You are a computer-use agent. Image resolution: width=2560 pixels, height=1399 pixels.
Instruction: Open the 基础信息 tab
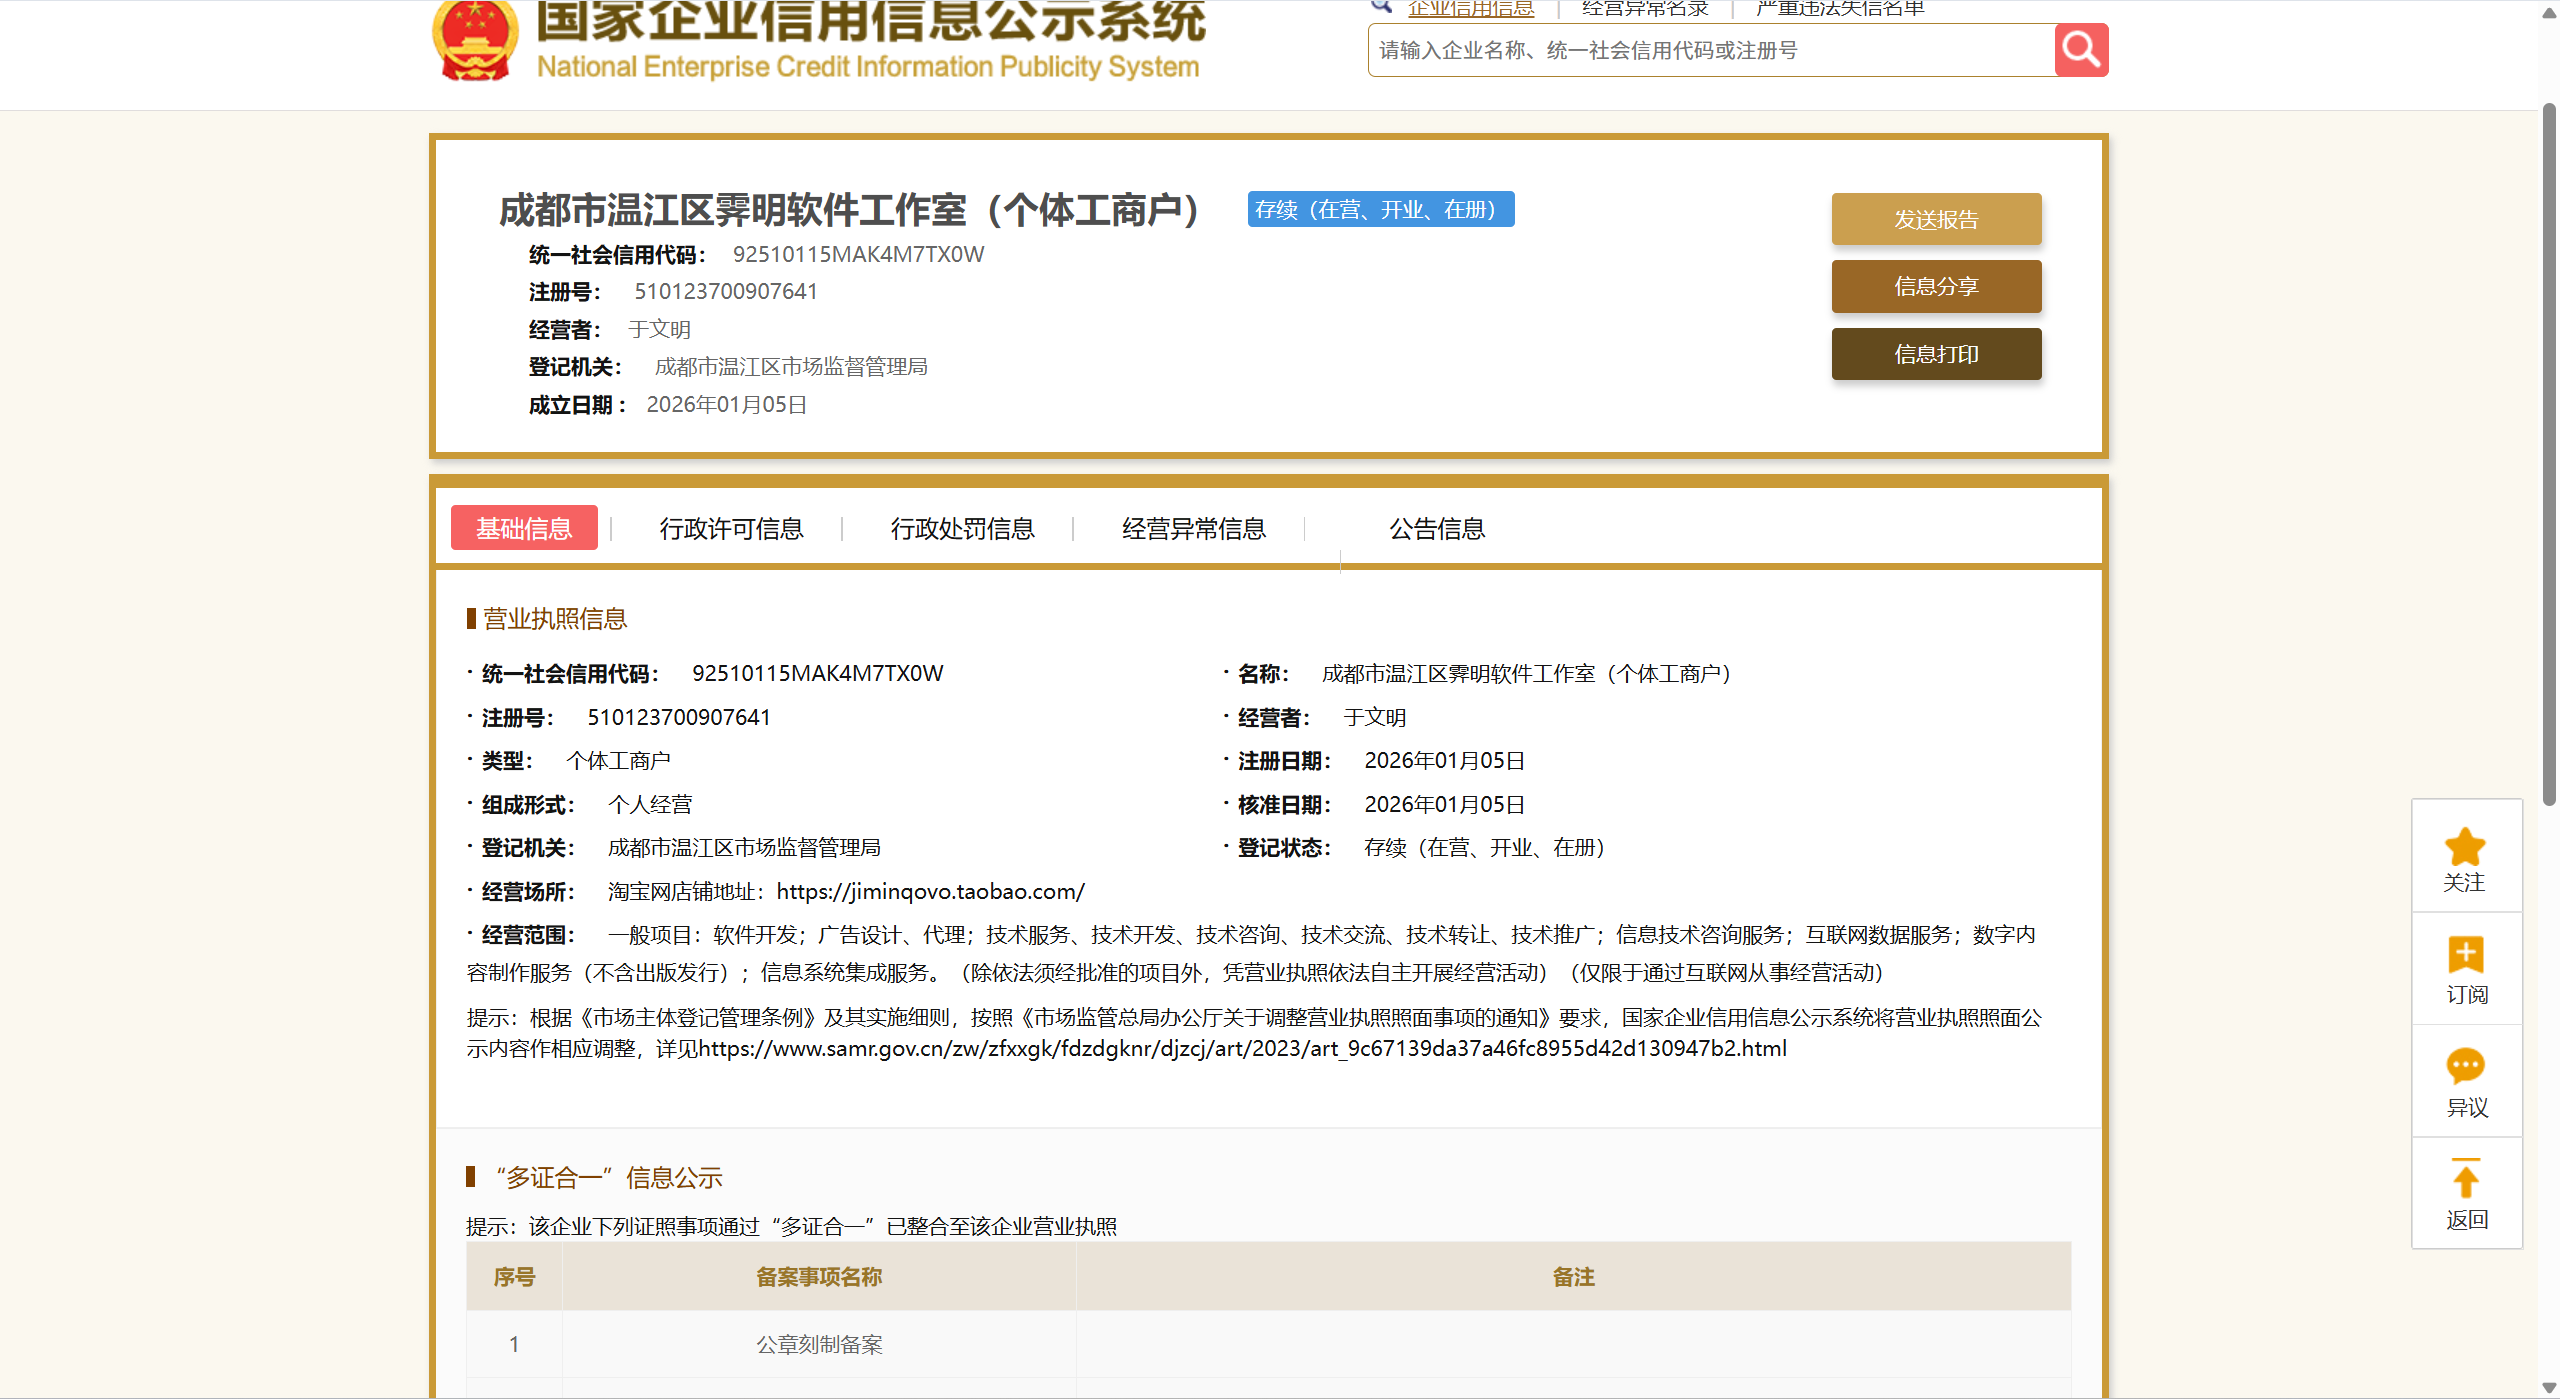[x=524, y=528]
